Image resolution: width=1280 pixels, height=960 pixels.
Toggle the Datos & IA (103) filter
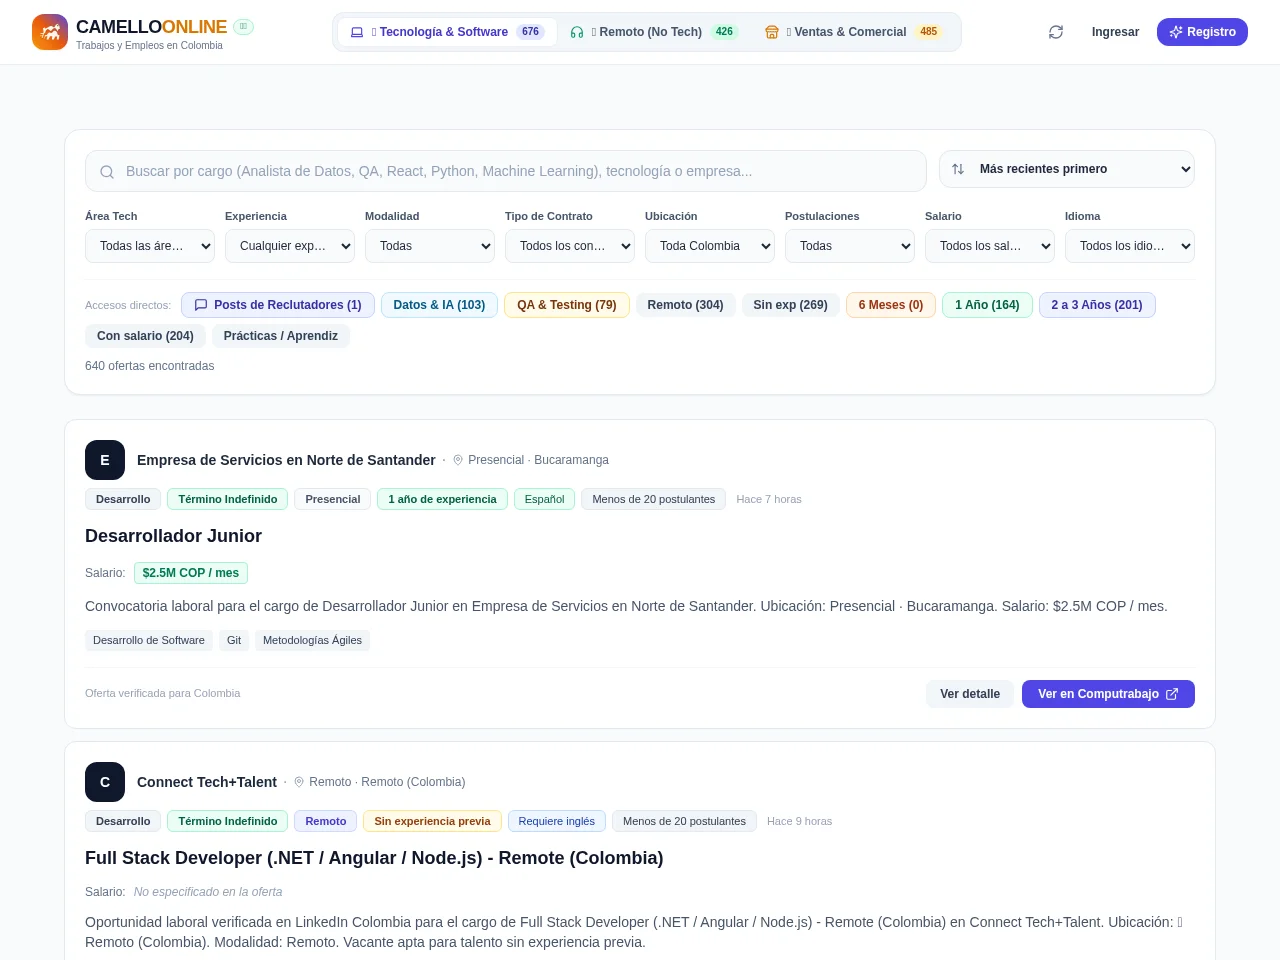tap(439, 305)
